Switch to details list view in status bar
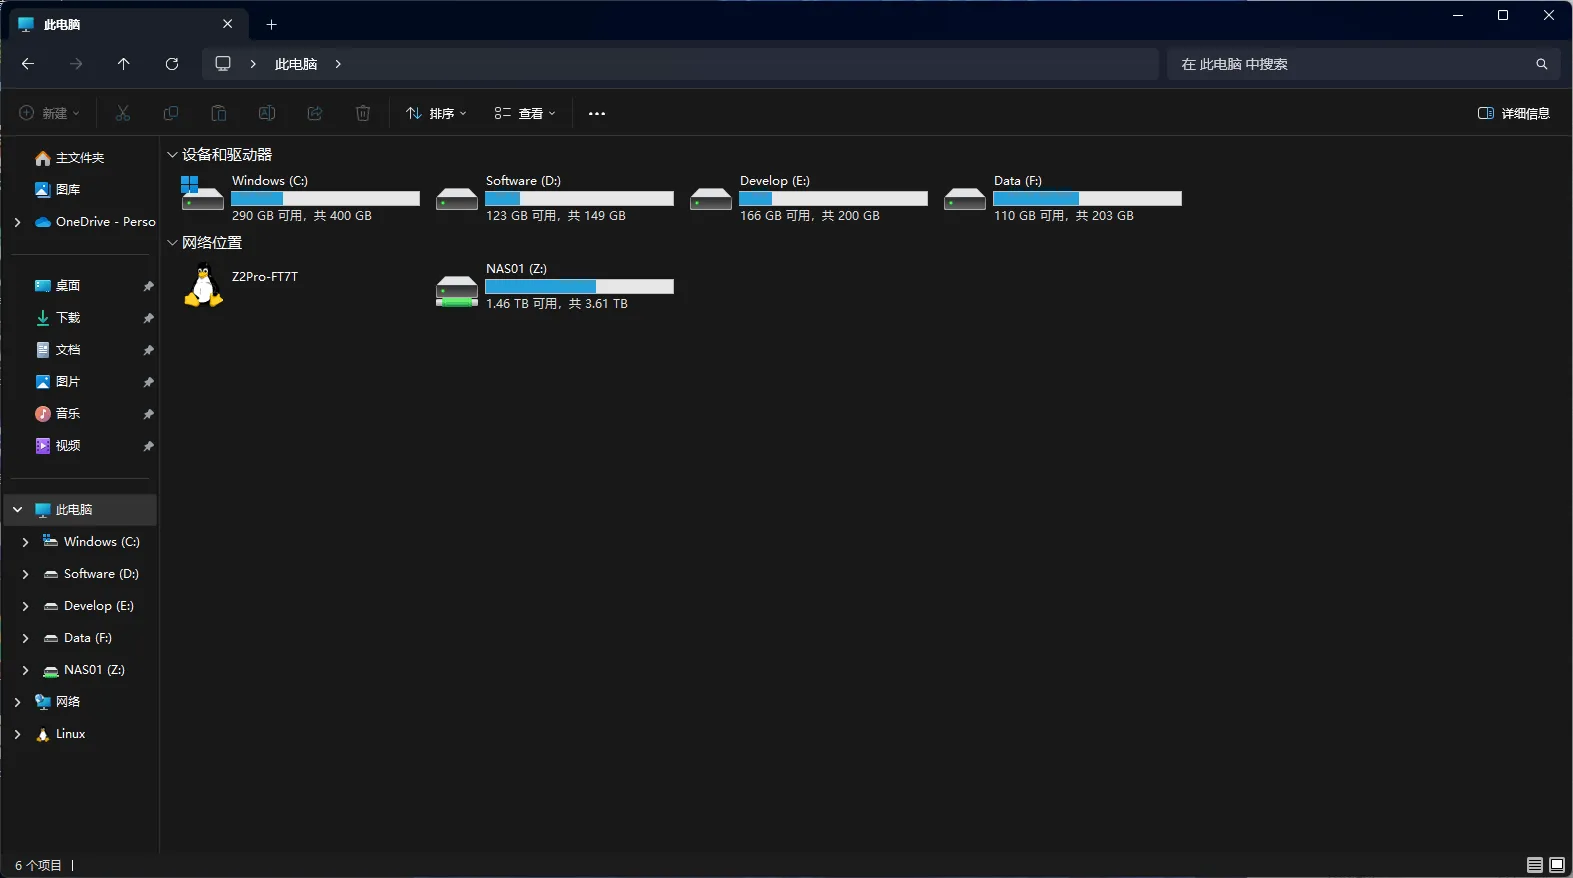Viewport: 1573px width, 878px height. (x=1534, y=865)
